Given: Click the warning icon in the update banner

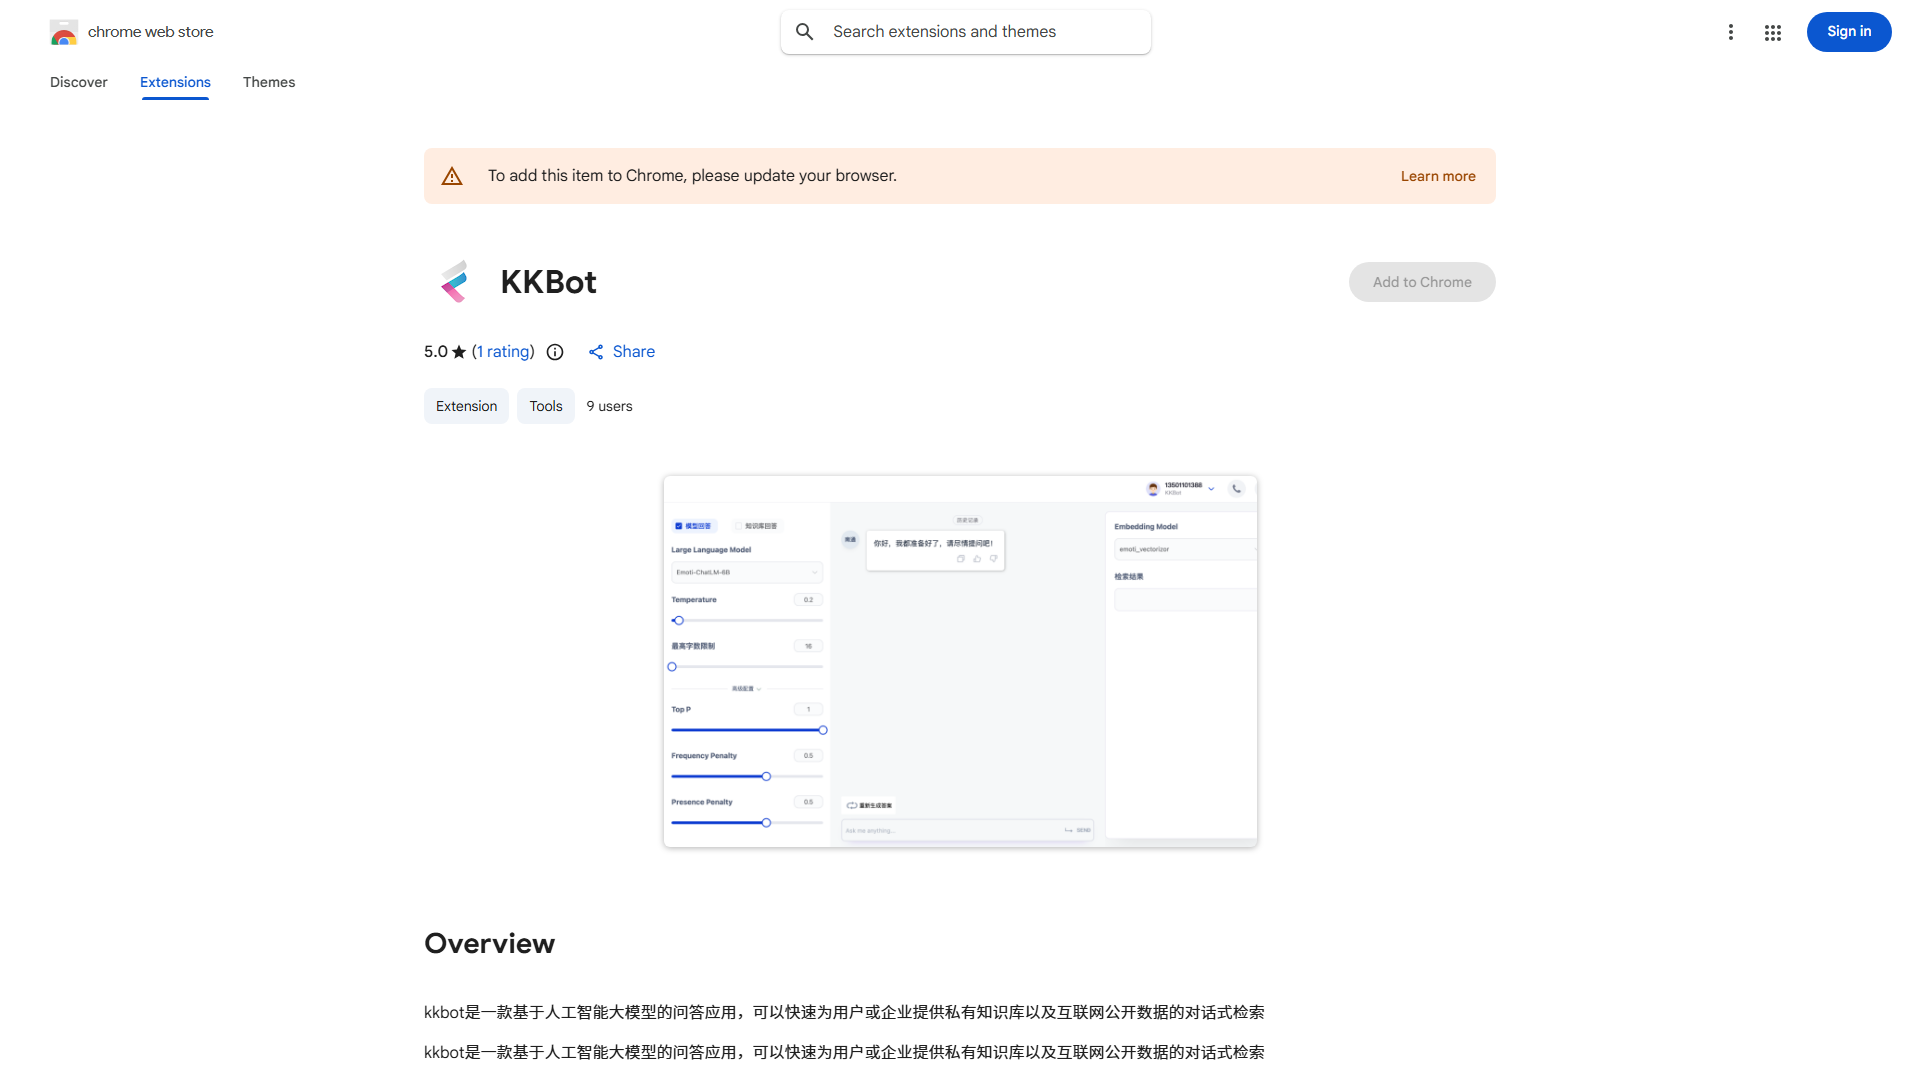Looking at the screenshot, I should [x=452, y=175].
